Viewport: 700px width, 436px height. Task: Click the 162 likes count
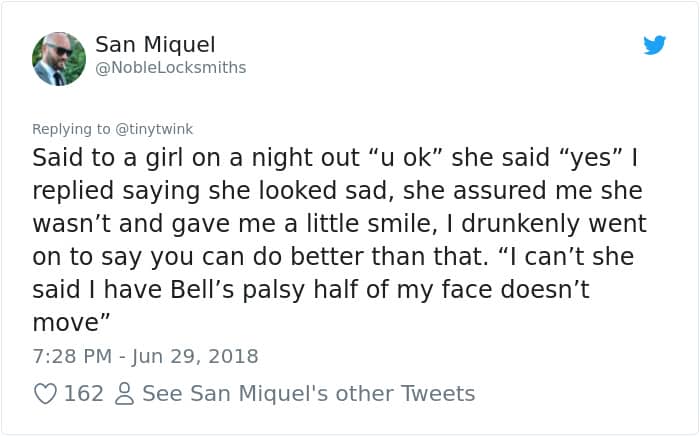(84, 394)
